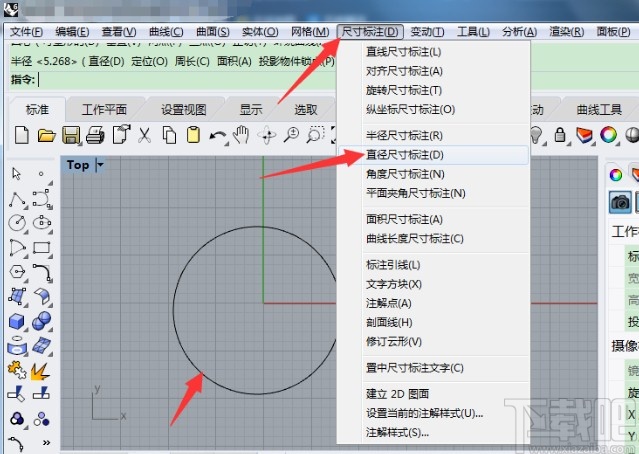Switch to the 工作平面 toolbar tab

coord(104,110)
